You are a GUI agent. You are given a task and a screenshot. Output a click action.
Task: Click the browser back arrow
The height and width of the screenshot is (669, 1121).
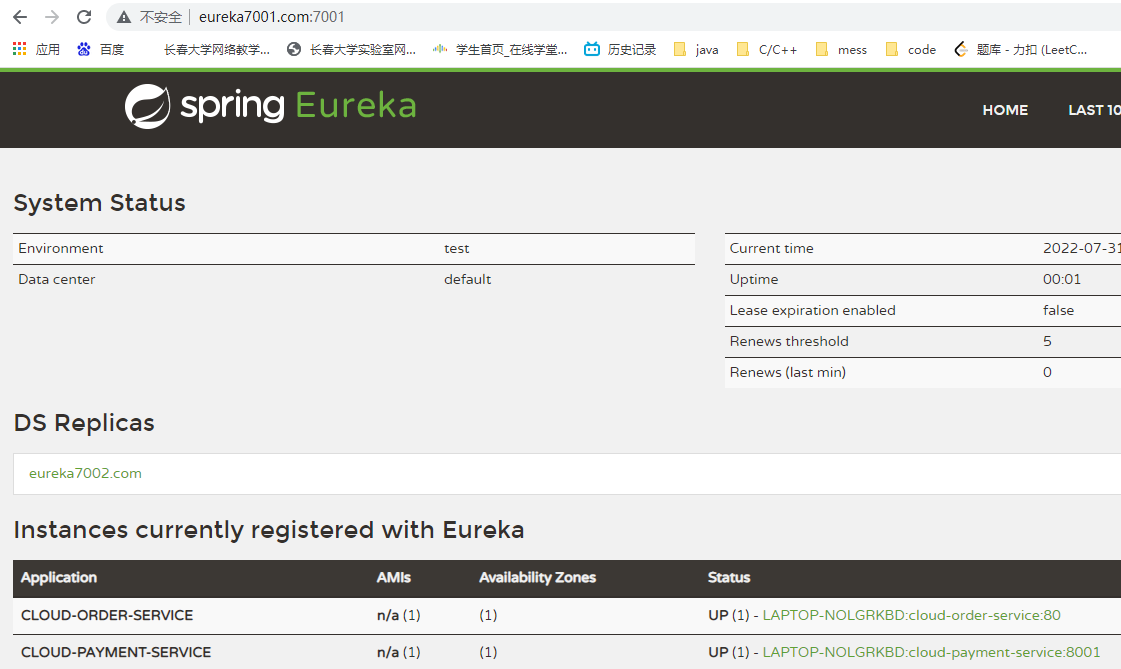20,16
